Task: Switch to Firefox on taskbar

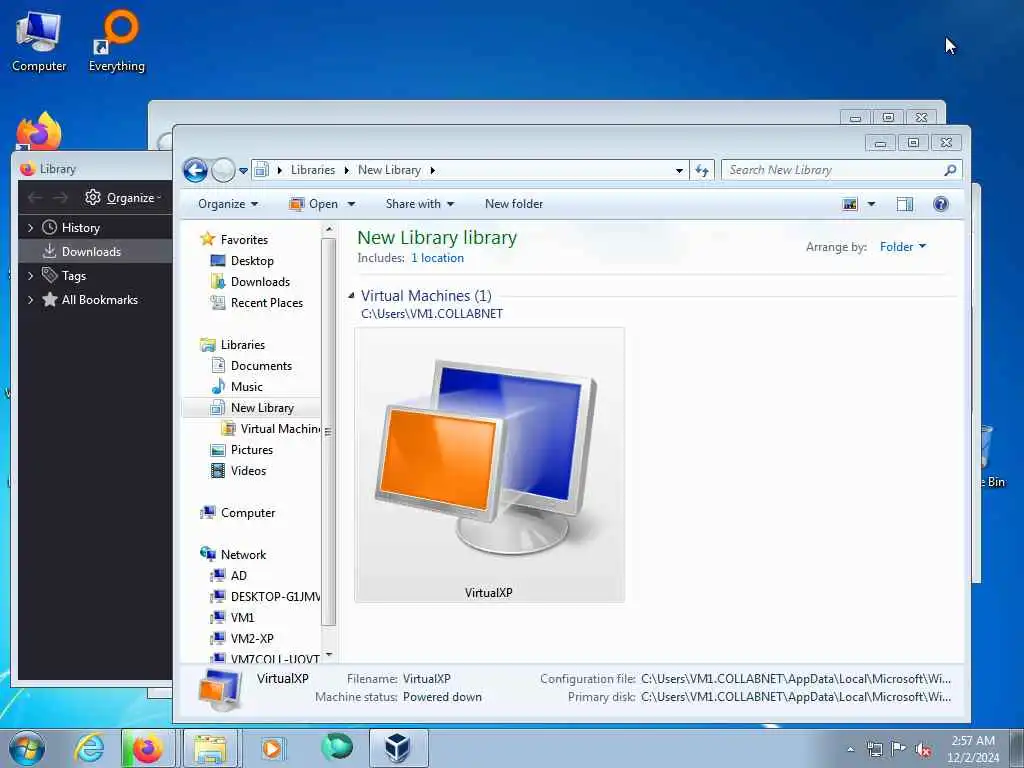Action: coord(148,748)
